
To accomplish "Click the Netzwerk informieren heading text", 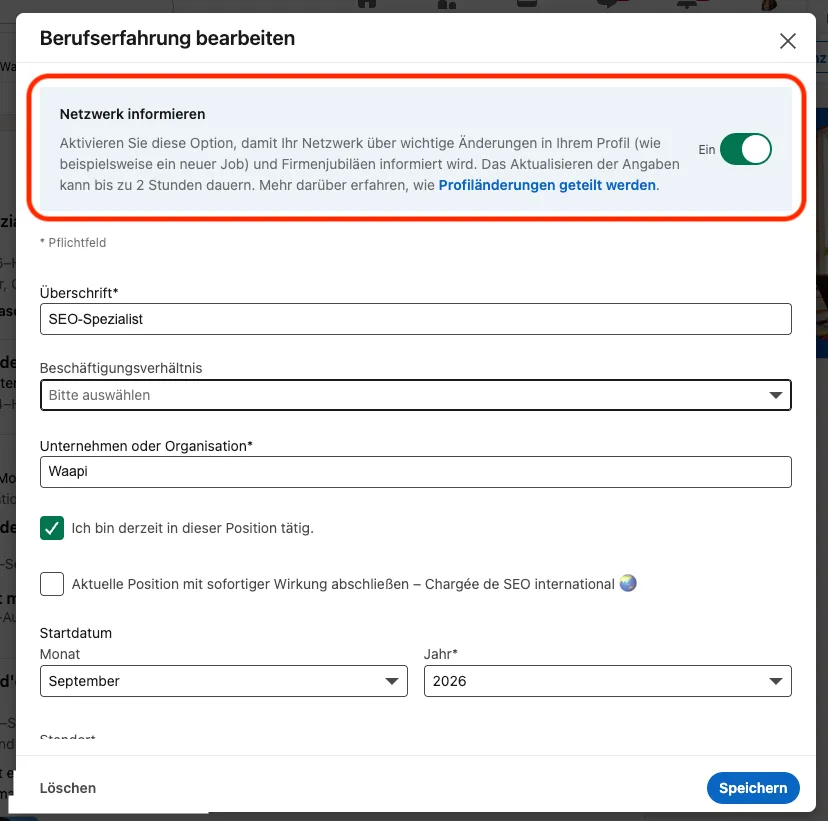I will click(x=132, y=114).
